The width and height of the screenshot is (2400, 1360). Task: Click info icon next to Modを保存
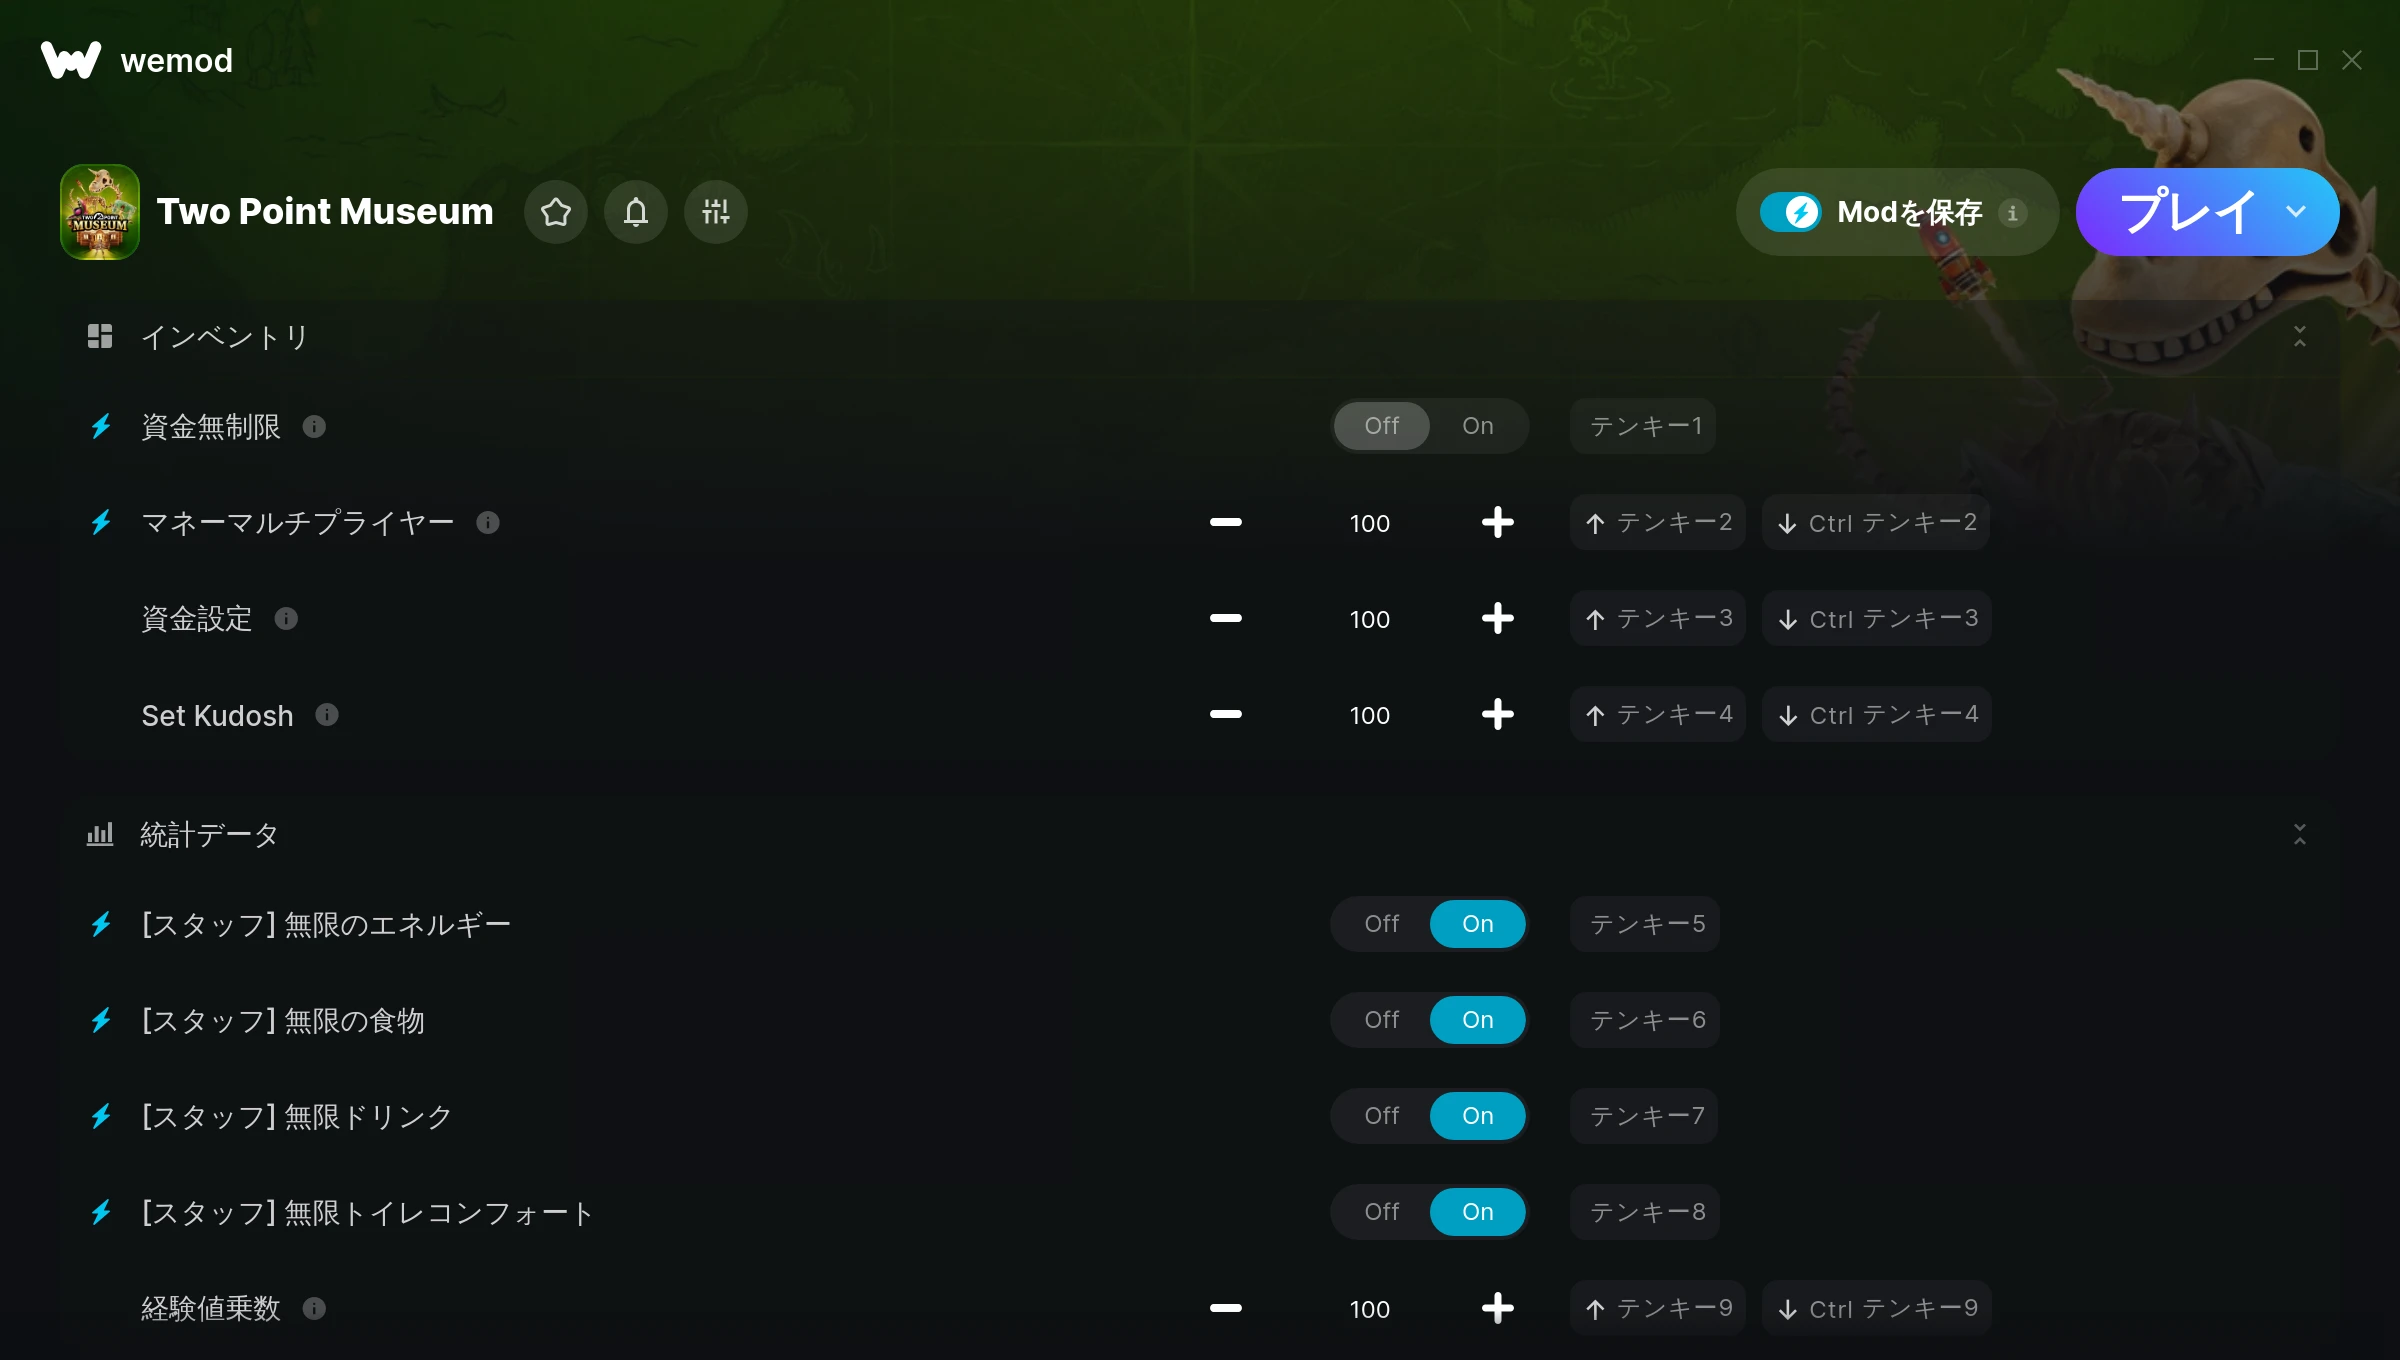coord(2013,212)
